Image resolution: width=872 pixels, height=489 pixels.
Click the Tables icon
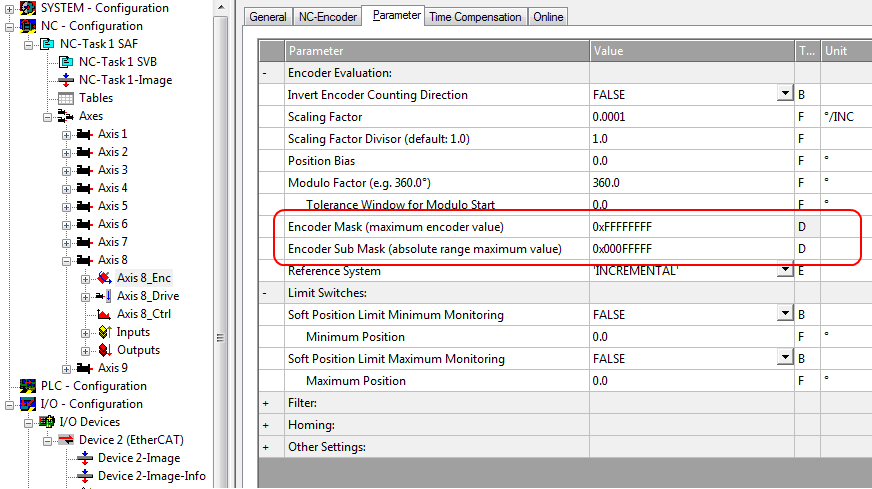coord(66,98)
